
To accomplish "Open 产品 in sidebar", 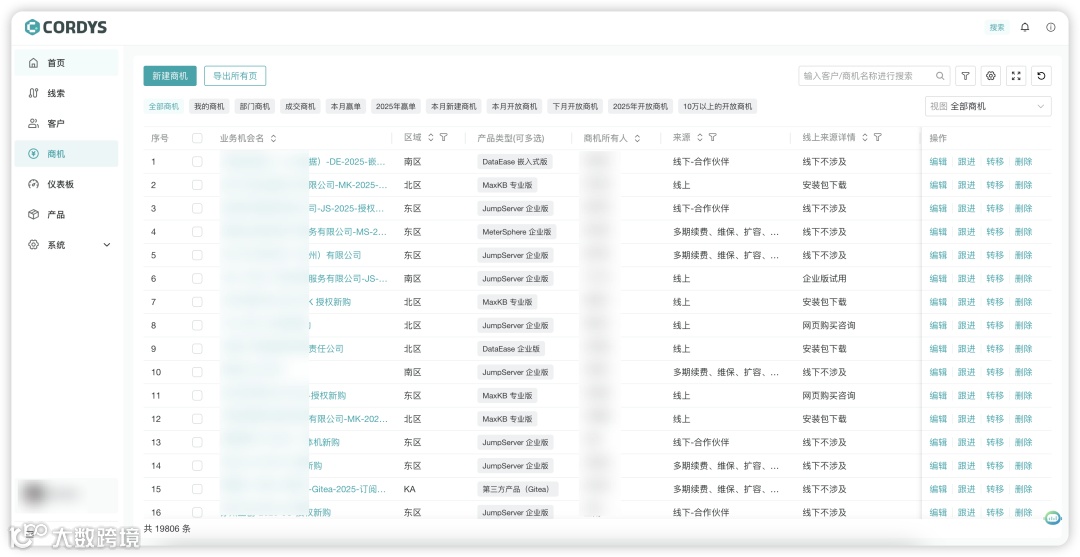I will [x=66, y=215].
